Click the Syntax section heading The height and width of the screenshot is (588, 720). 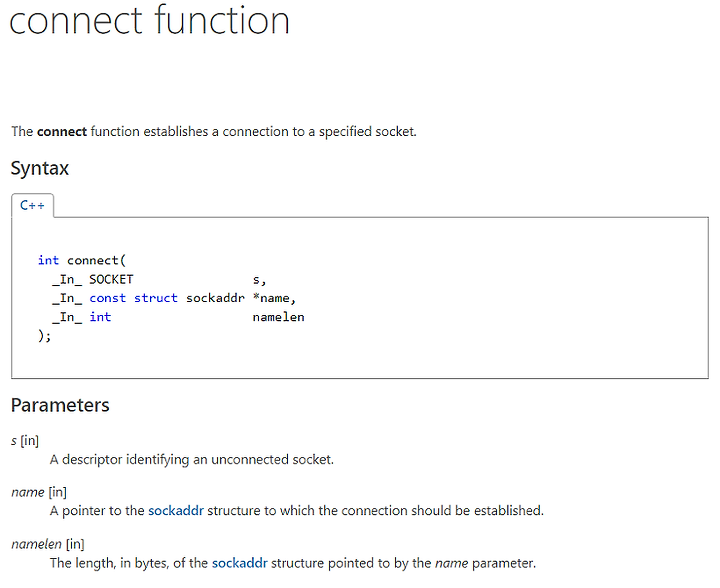(x=39, y=168)
